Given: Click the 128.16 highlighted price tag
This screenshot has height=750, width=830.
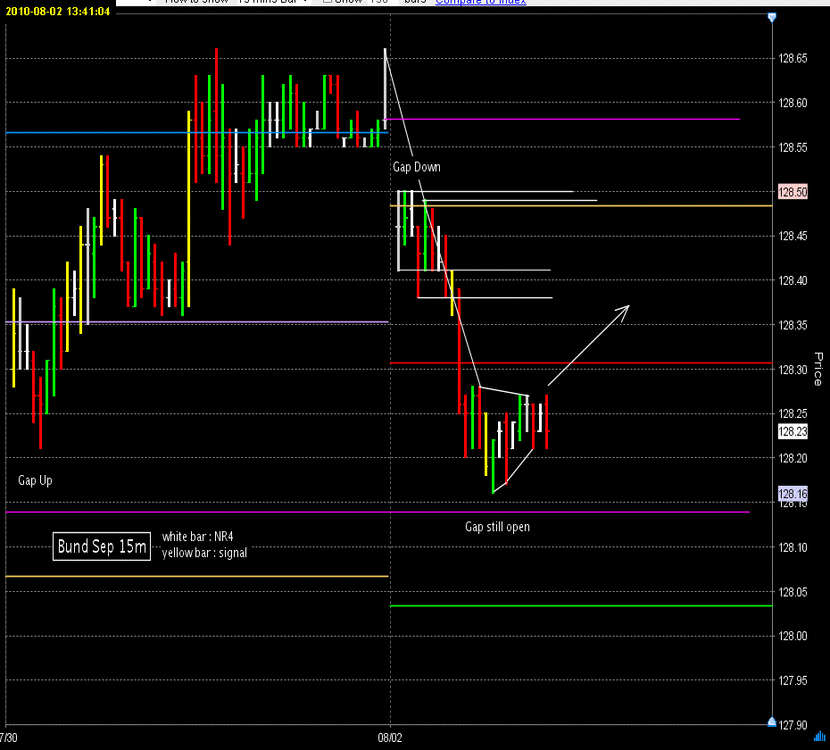Looking at the screenshot, I should (793, 494).
